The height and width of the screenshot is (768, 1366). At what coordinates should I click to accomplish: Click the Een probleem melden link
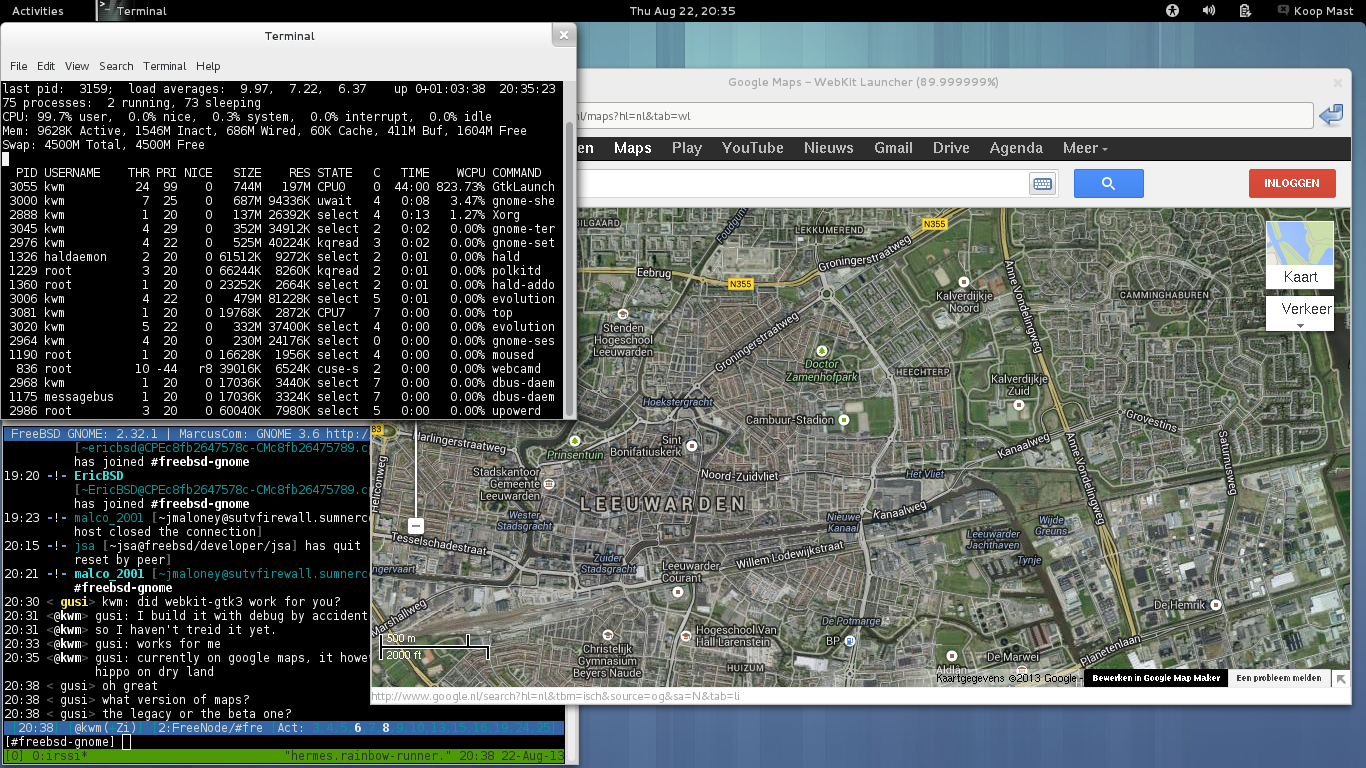coord(1278,678)
